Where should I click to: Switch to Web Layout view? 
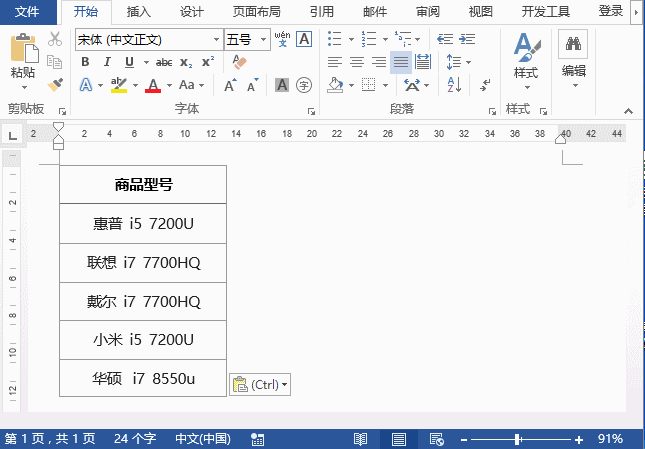[436, 439]
